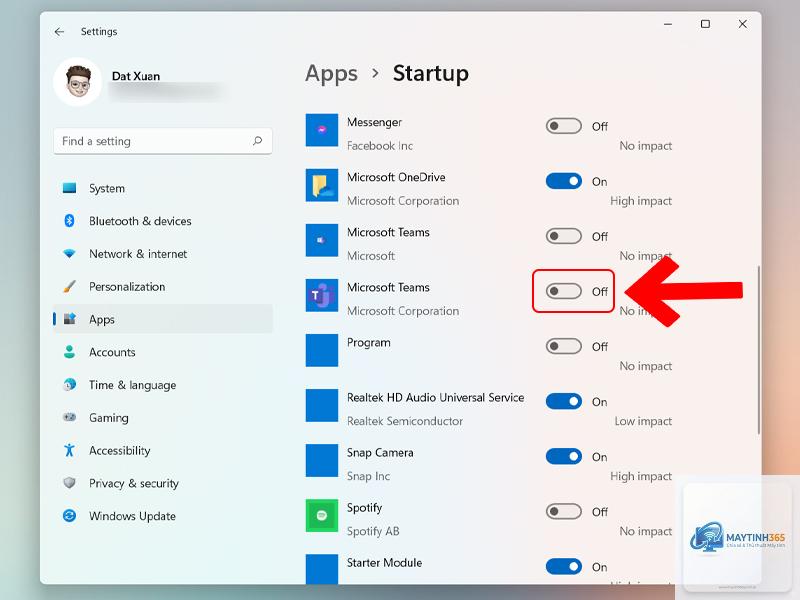The height and width of the screenshot is (600, 800).
Task: Go to Network & internet
Action: [x=163, y=254]
